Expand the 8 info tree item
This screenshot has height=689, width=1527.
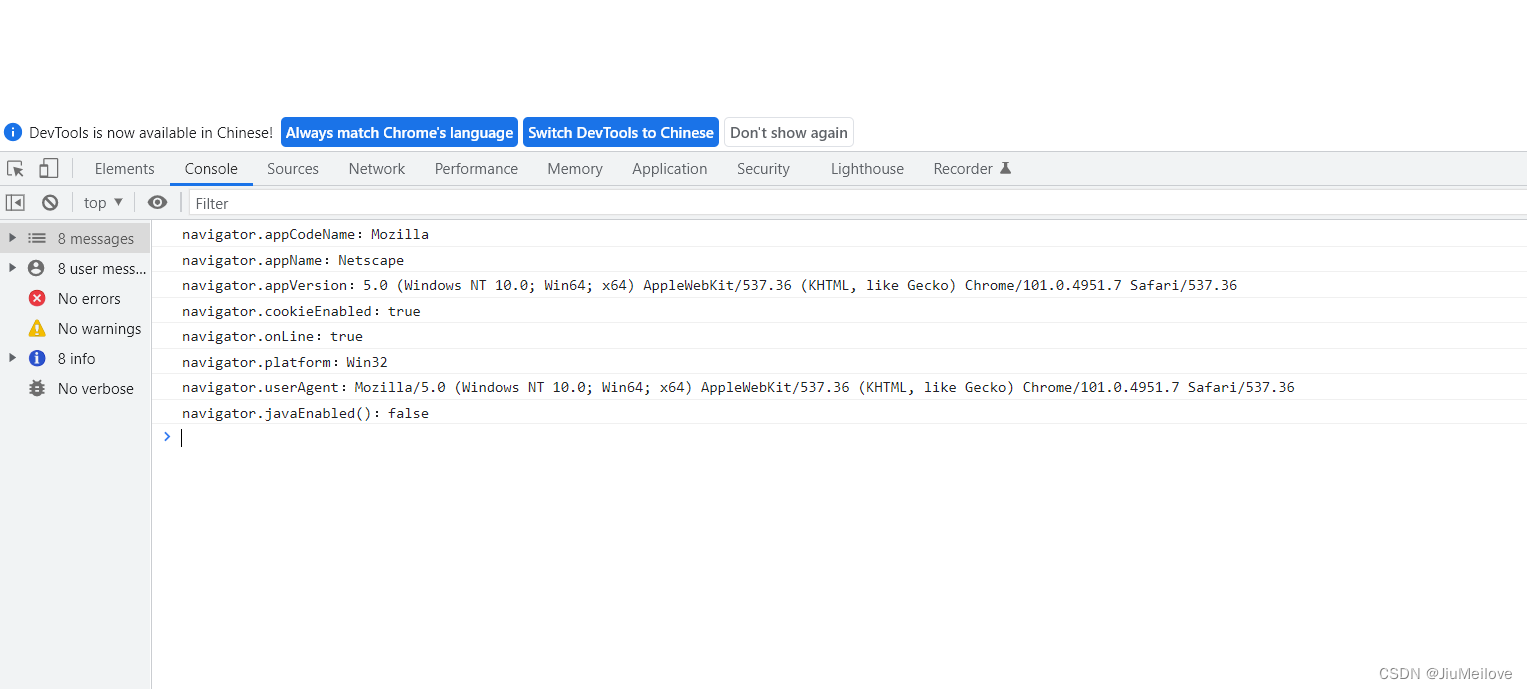pos(11,358)
